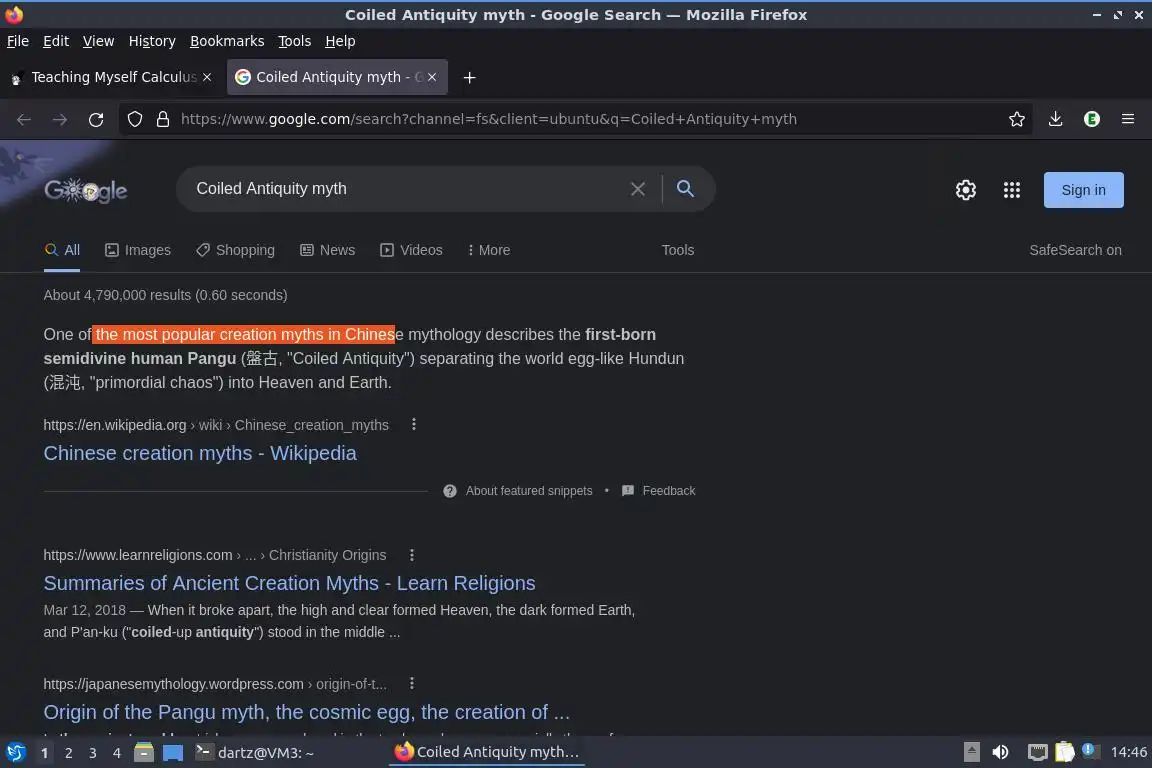Open the volume control in system tray
Viewport: 1152px width, 768px height.
point(1001,752)
